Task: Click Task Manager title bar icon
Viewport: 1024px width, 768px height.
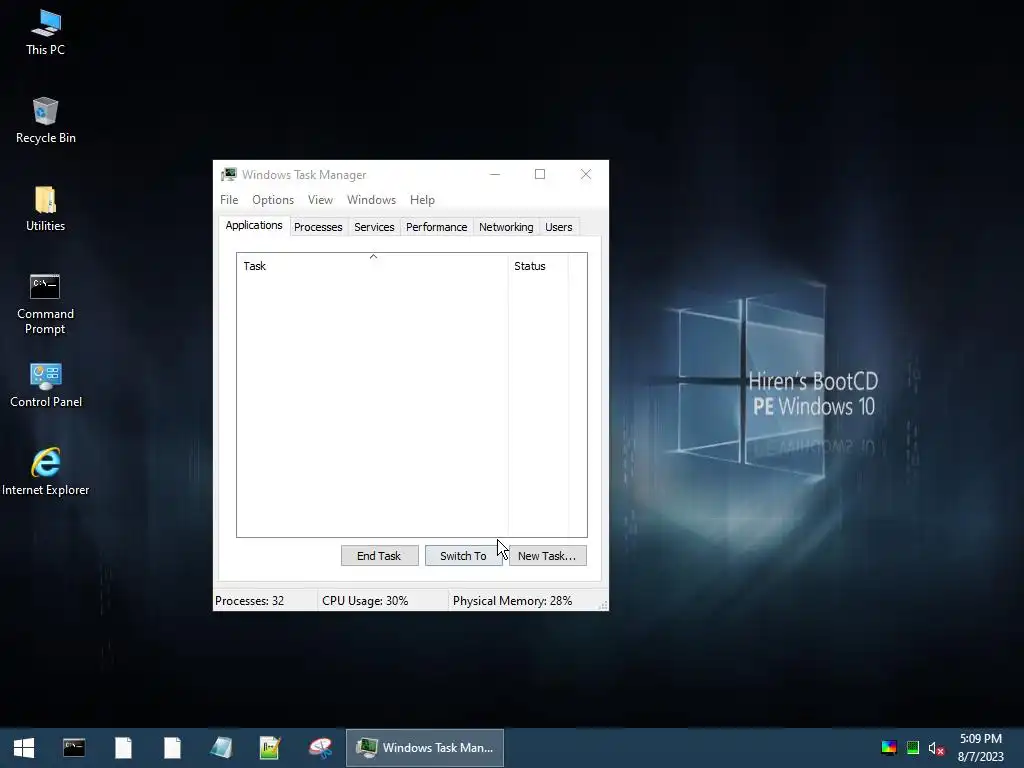Action: tap(229, 174)
